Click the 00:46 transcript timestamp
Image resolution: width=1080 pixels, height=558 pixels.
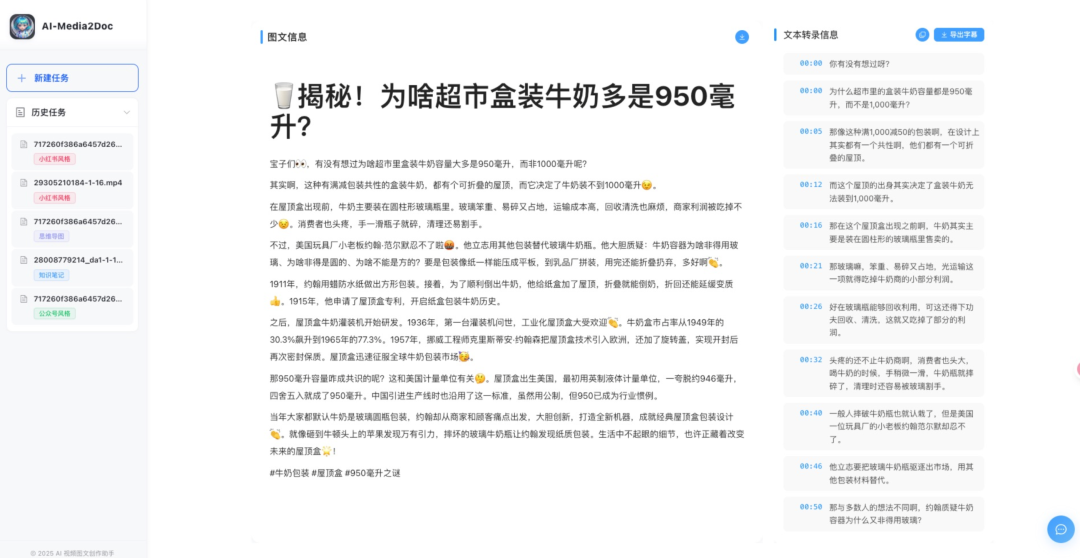pos(811,466)
